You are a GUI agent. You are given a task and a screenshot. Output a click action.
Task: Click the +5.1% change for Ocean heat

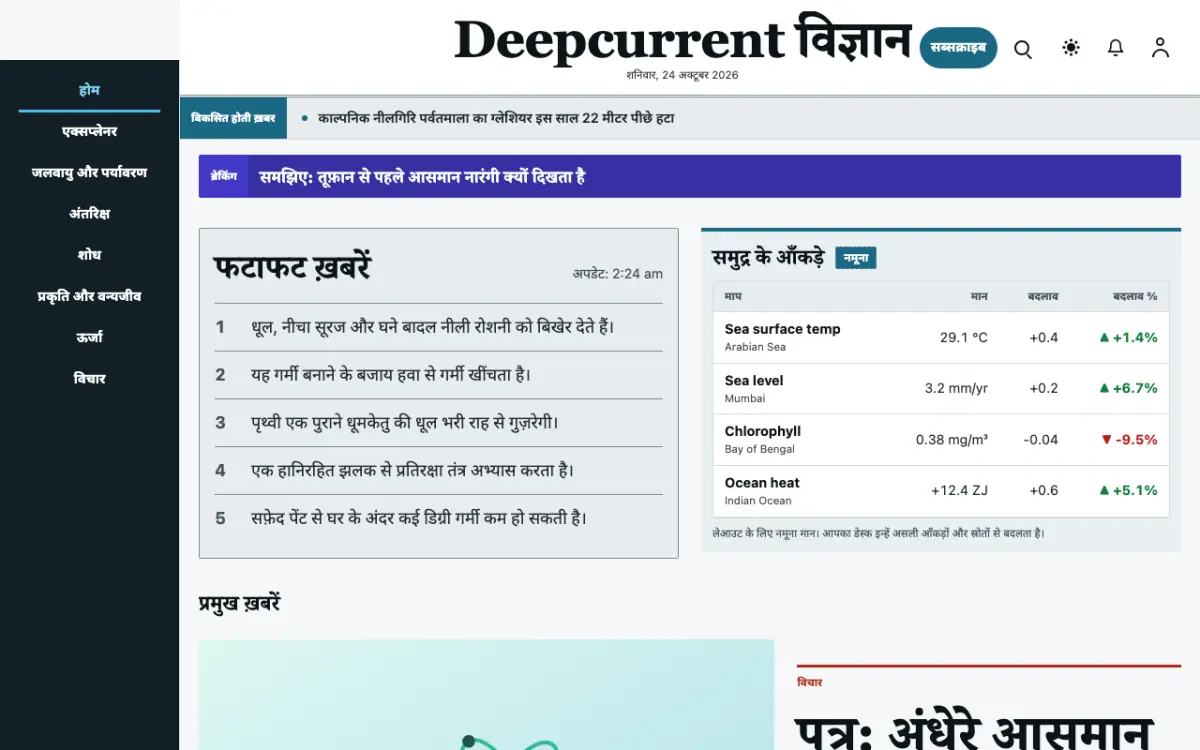pyautogui.click(x=1128, y=490)
